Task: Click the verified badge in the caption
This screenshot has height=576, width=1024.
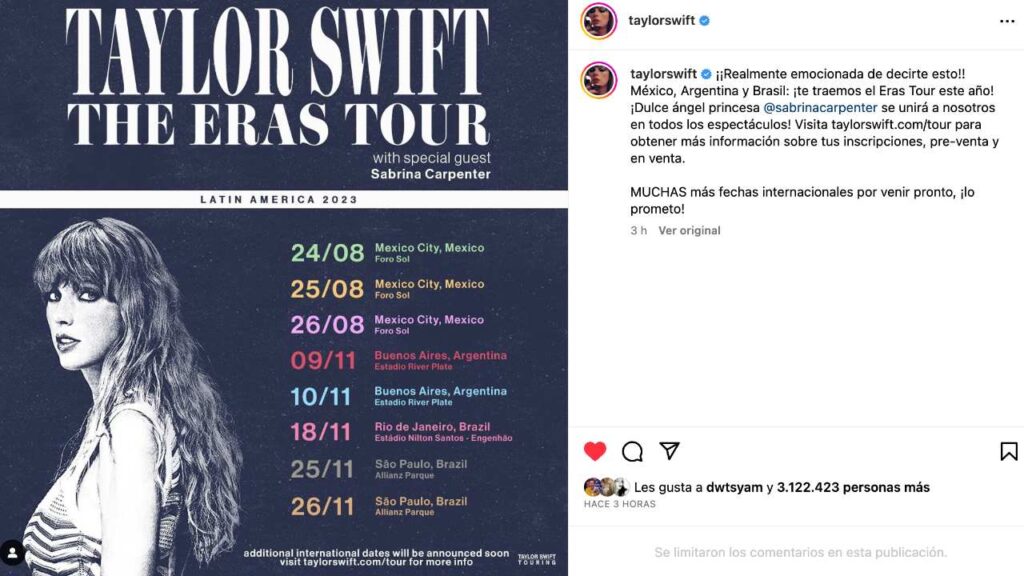Action: (x=705, y=75)
